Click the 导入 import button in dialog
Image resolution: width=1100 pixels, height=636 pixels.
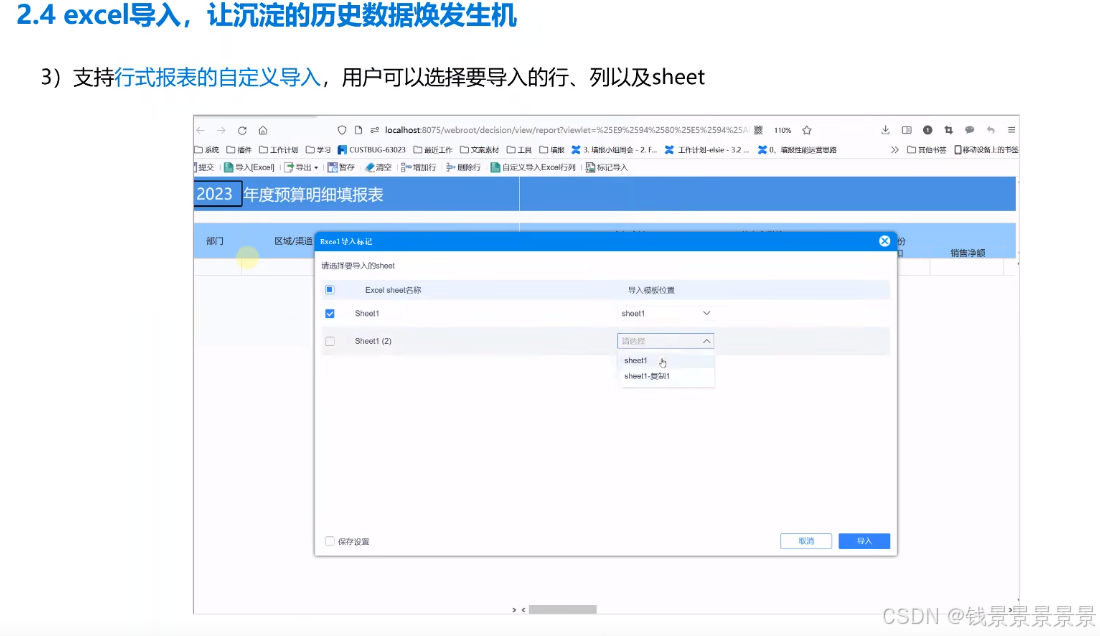(864, 541)
